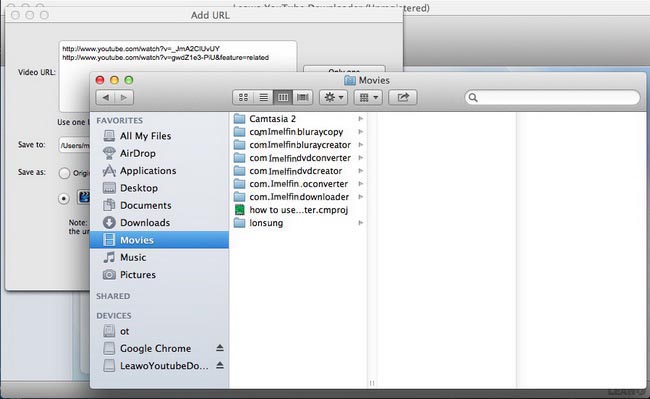Expand blu-ray copy folder arrow
This screenshot has height=399, width=650.
coord(361,132)
